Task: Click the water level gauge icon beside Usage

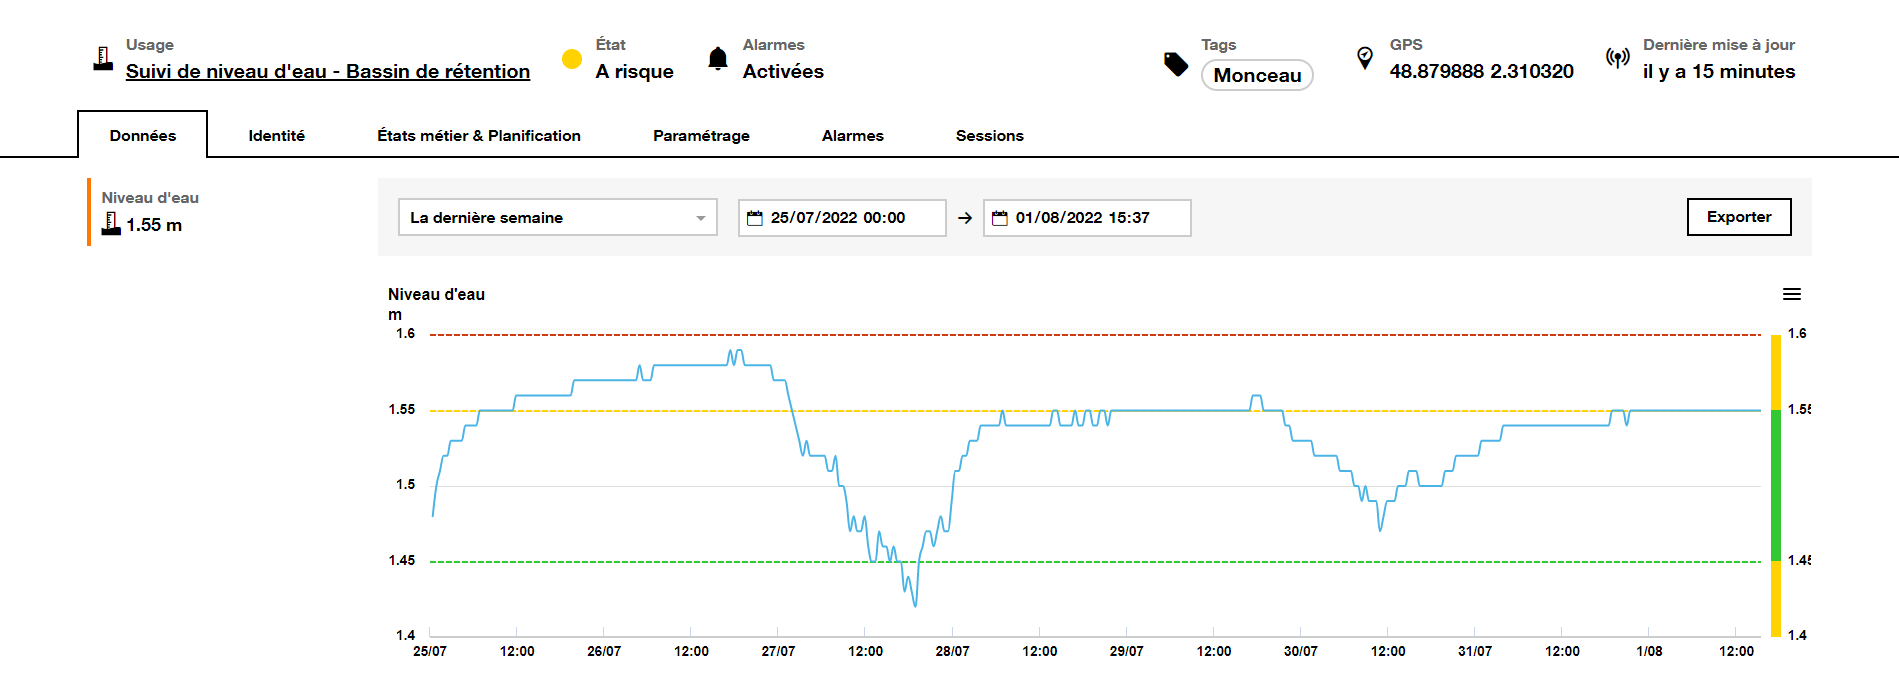Action: coord(103,59)
